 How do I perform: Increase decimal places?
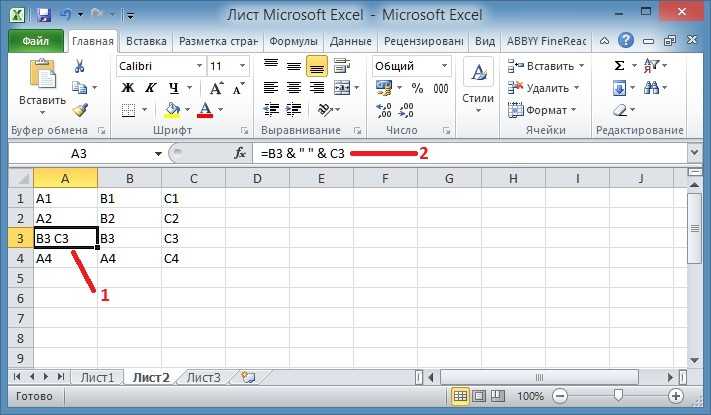click(x=385, y=110)
